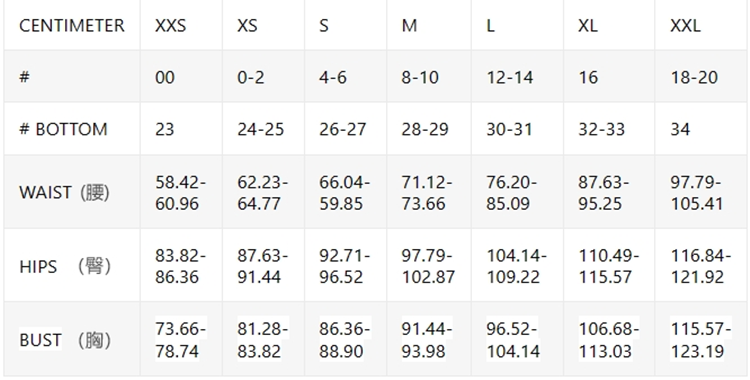Viewport: 750px width, 380px height.
Task: Click the size 16 cell under XL
Action: coord(588,78)
